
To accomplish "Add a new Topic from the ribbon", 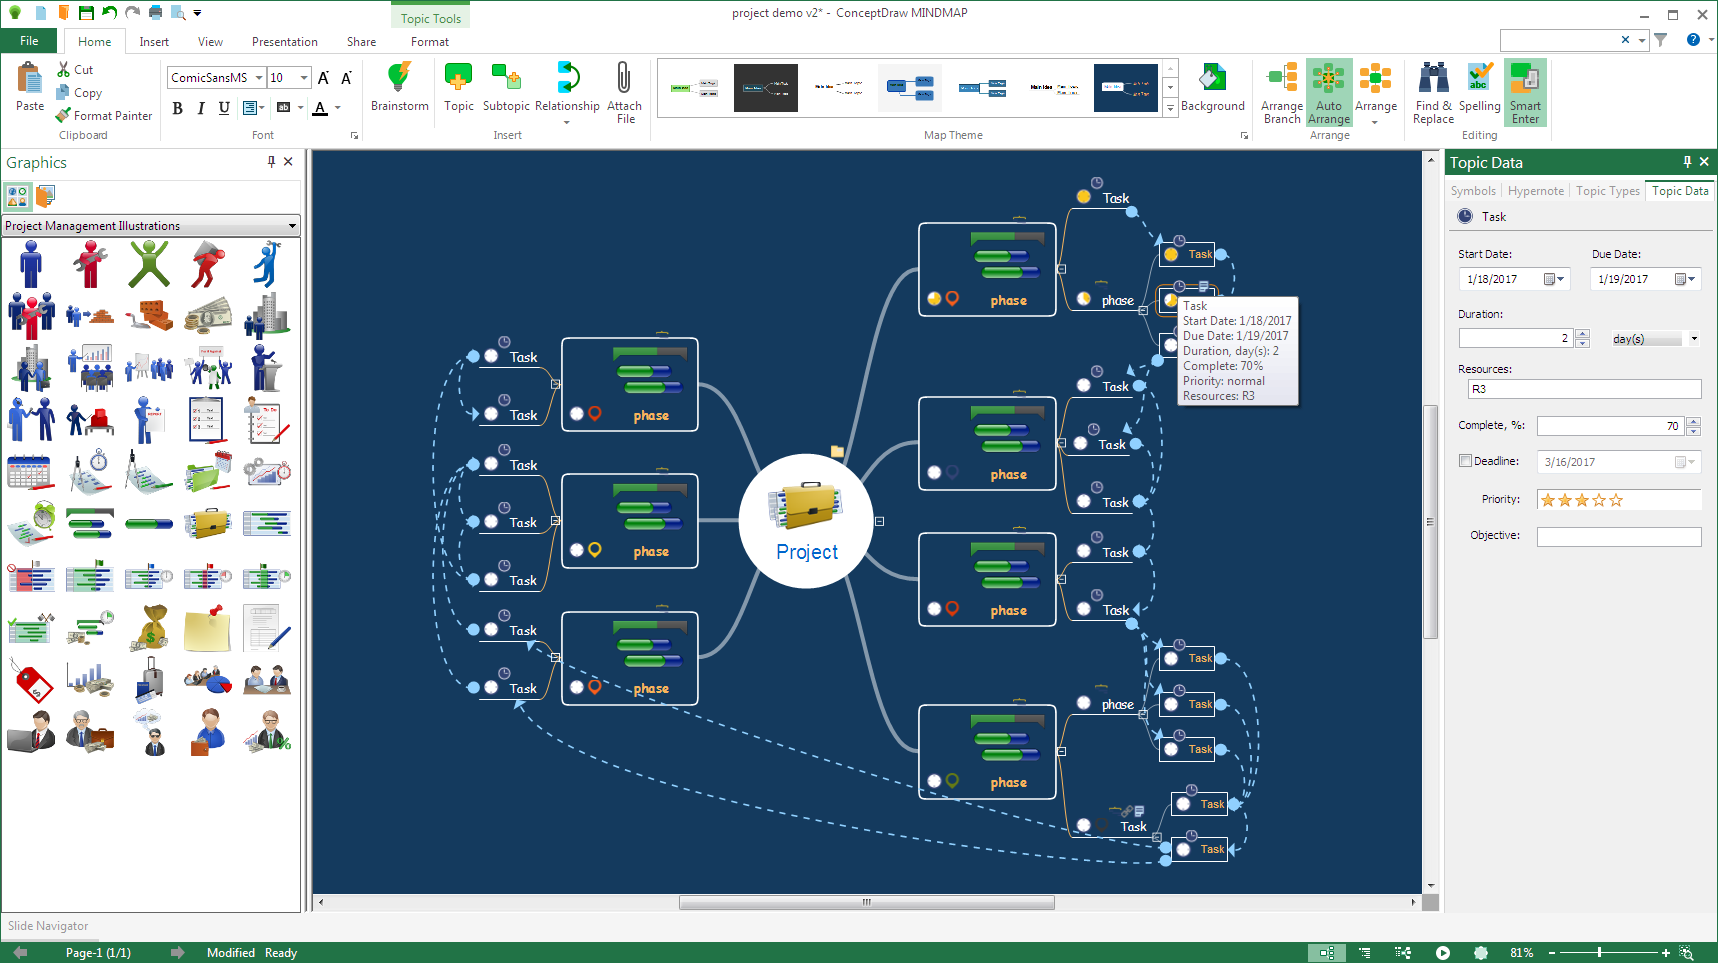I will point(458,88).
